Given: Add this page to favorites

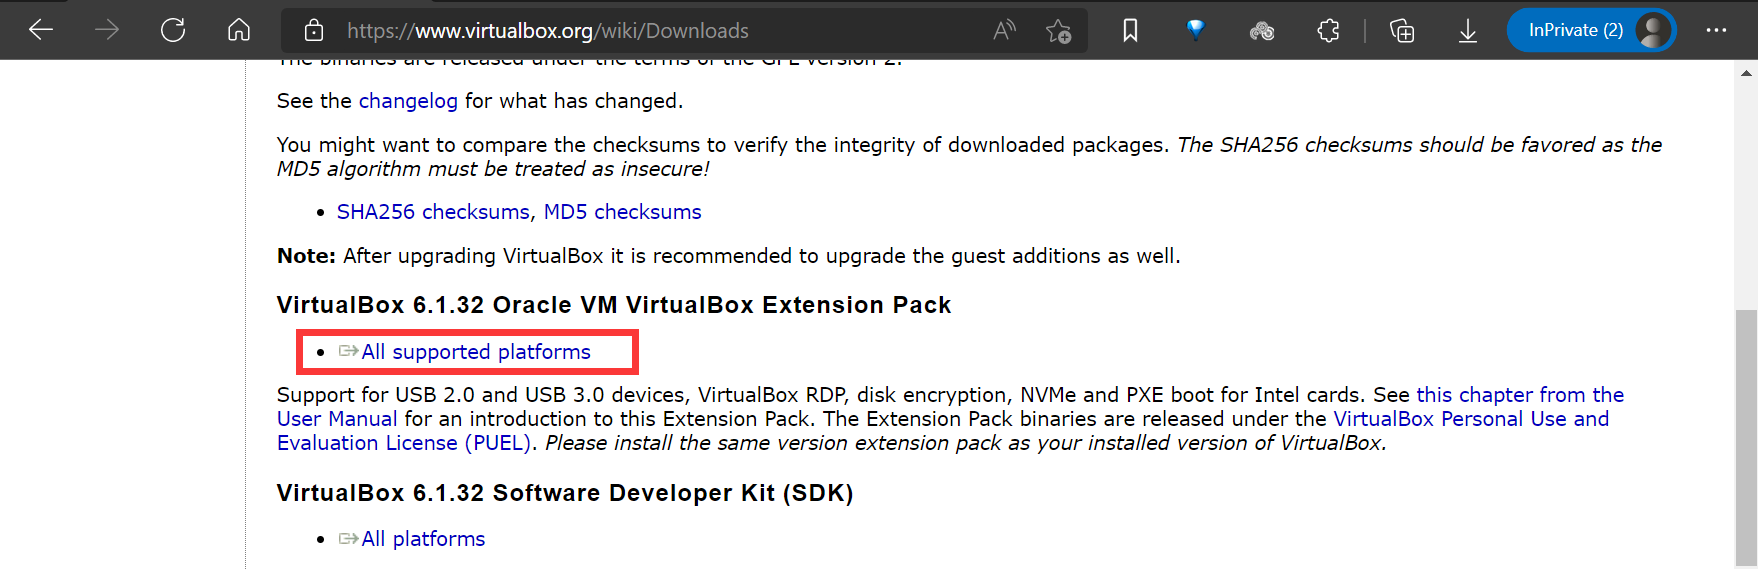Looking at the screenshot, I should click(1058, 31).
